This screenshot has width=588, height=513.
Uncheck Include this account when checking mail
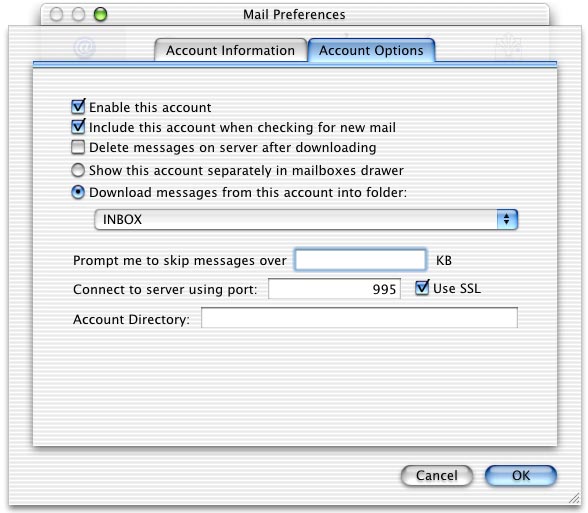[78, 127]
